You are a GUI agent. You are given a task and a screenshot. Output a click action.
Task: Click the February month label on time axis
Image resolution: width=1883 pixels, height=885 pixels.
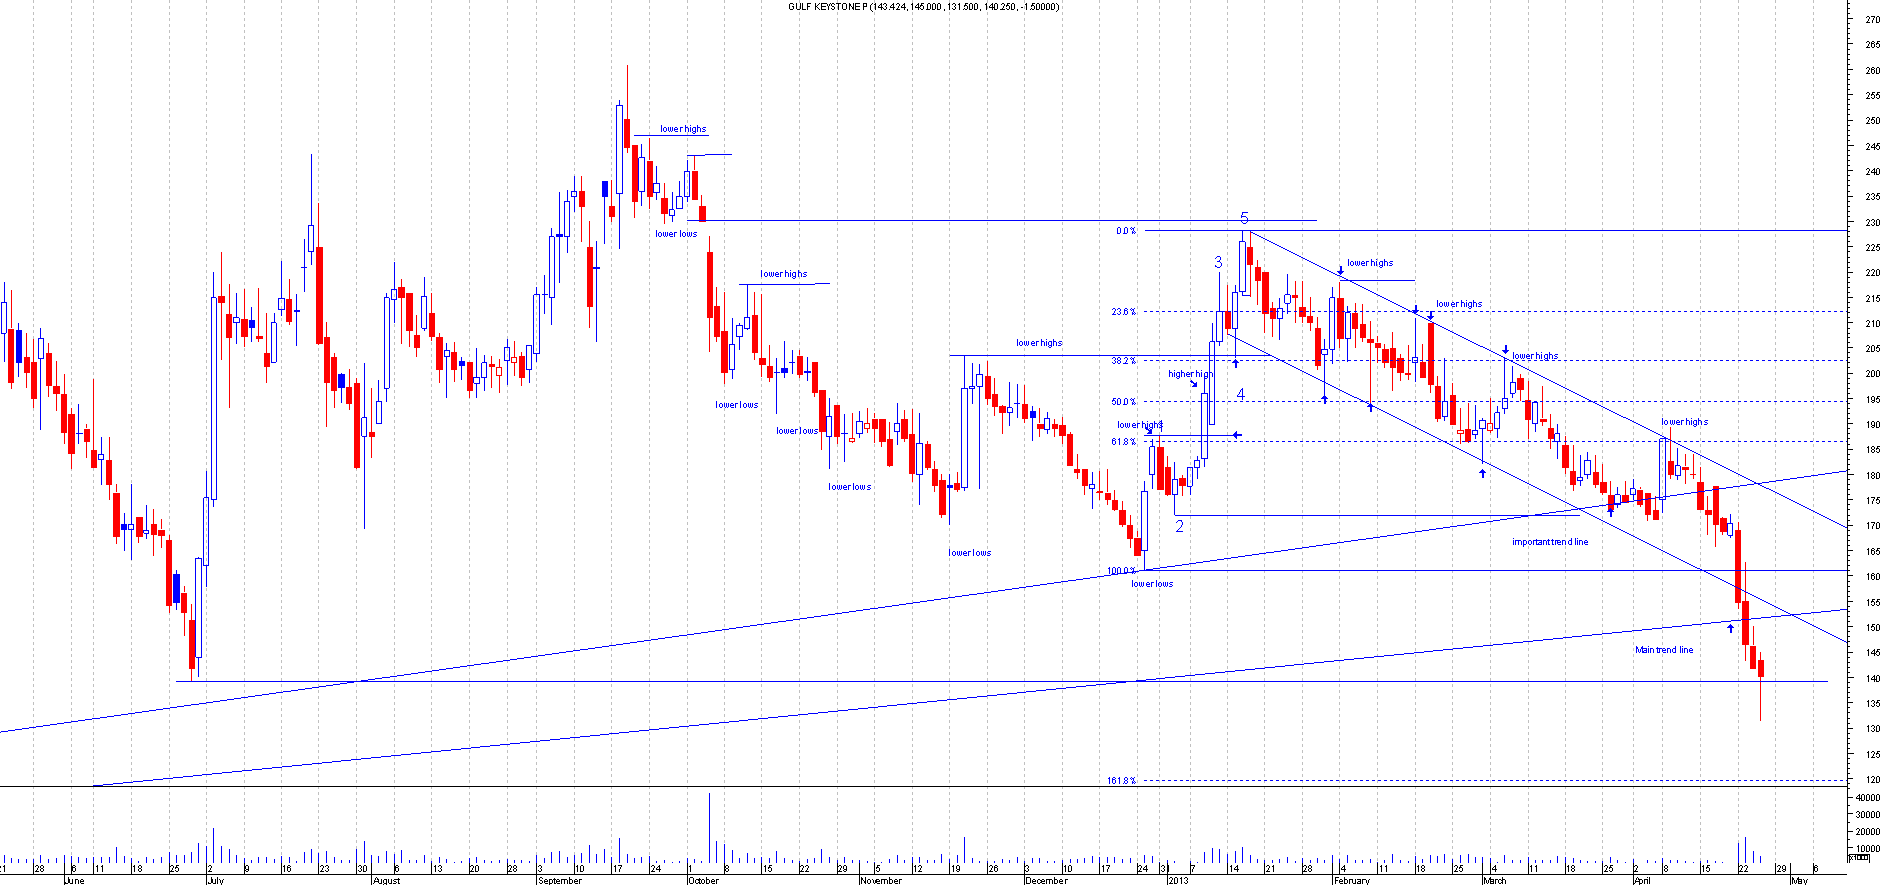coord(1351,880)
